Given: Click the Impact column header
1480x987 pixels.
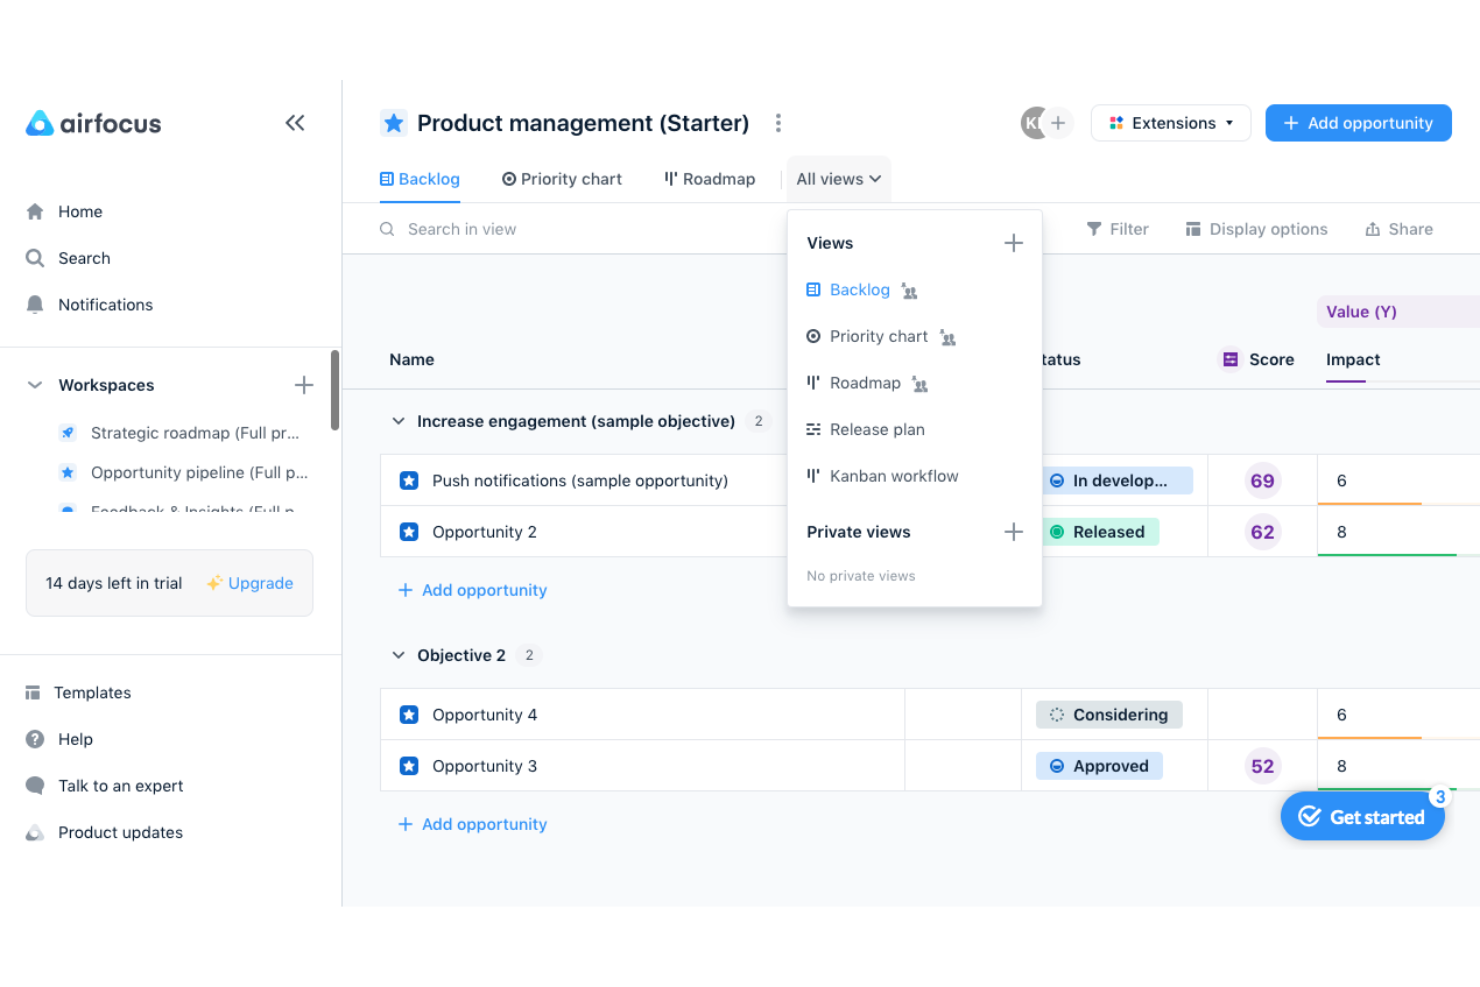Looking at the screenshot, I should [1353, 360].
